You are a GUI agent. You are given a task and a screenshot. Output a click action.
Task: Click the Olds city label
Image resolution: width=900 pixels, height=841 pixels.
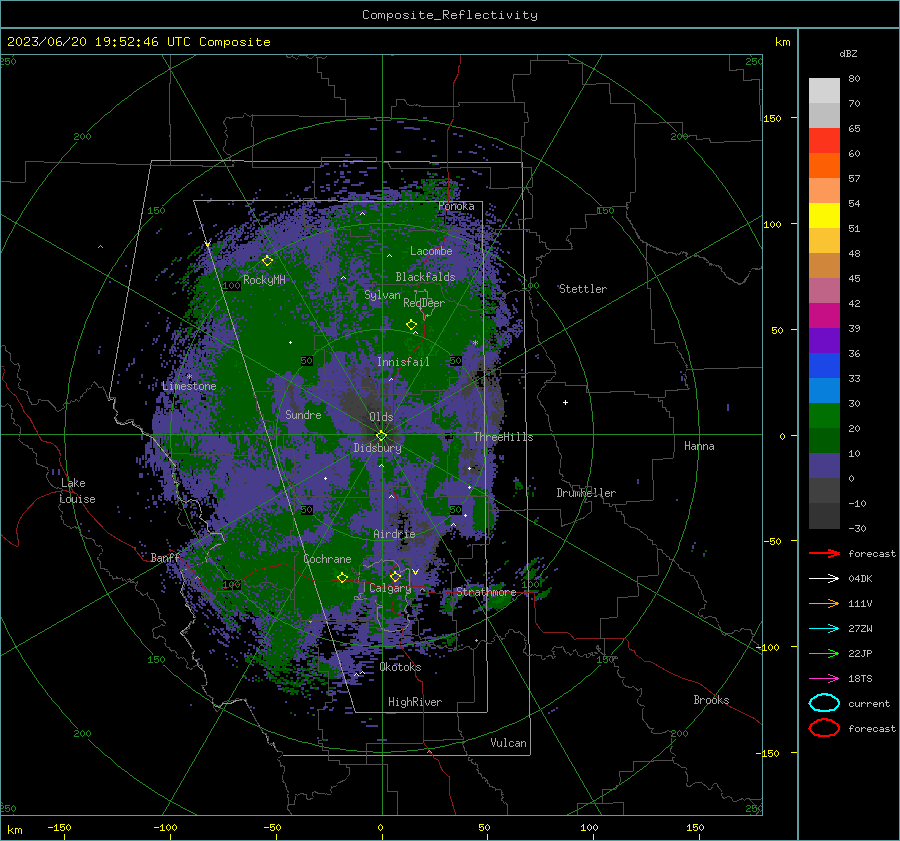pos(381,417)
